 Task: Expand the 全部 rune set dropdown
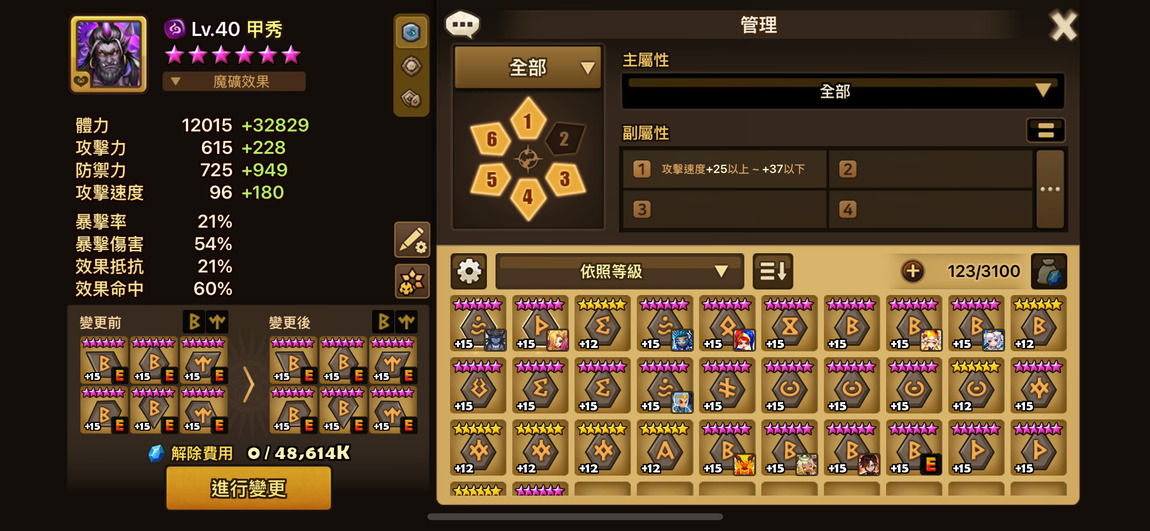pyautogui.click(x=528, y=67)
